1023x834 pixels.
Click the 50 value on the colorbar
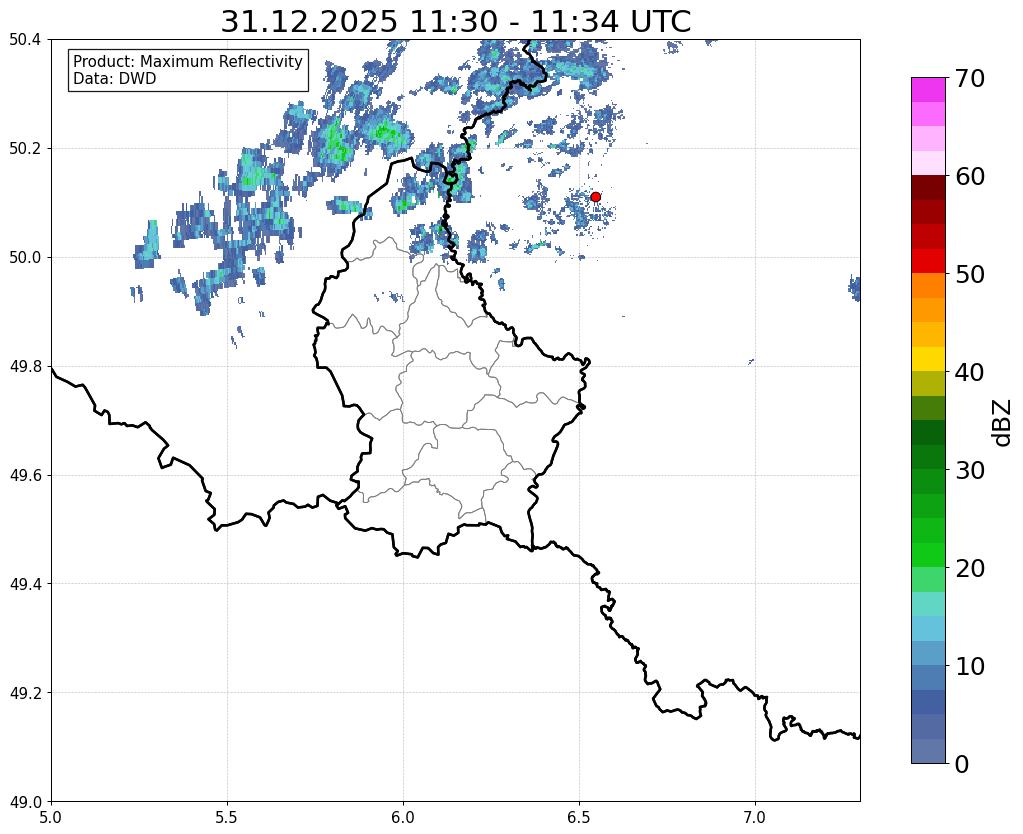(969, 274)
